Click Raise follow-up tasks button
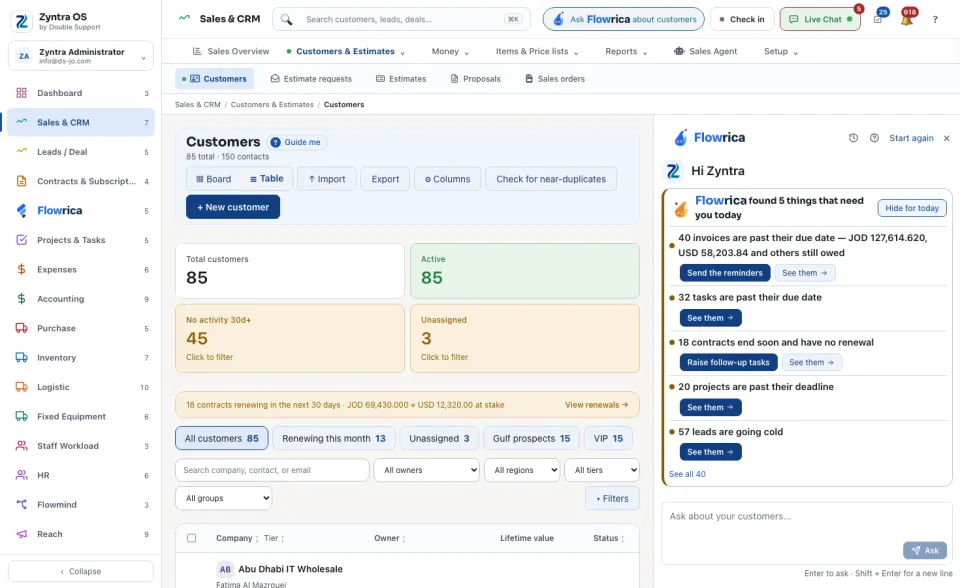 [x=729, y=362]
